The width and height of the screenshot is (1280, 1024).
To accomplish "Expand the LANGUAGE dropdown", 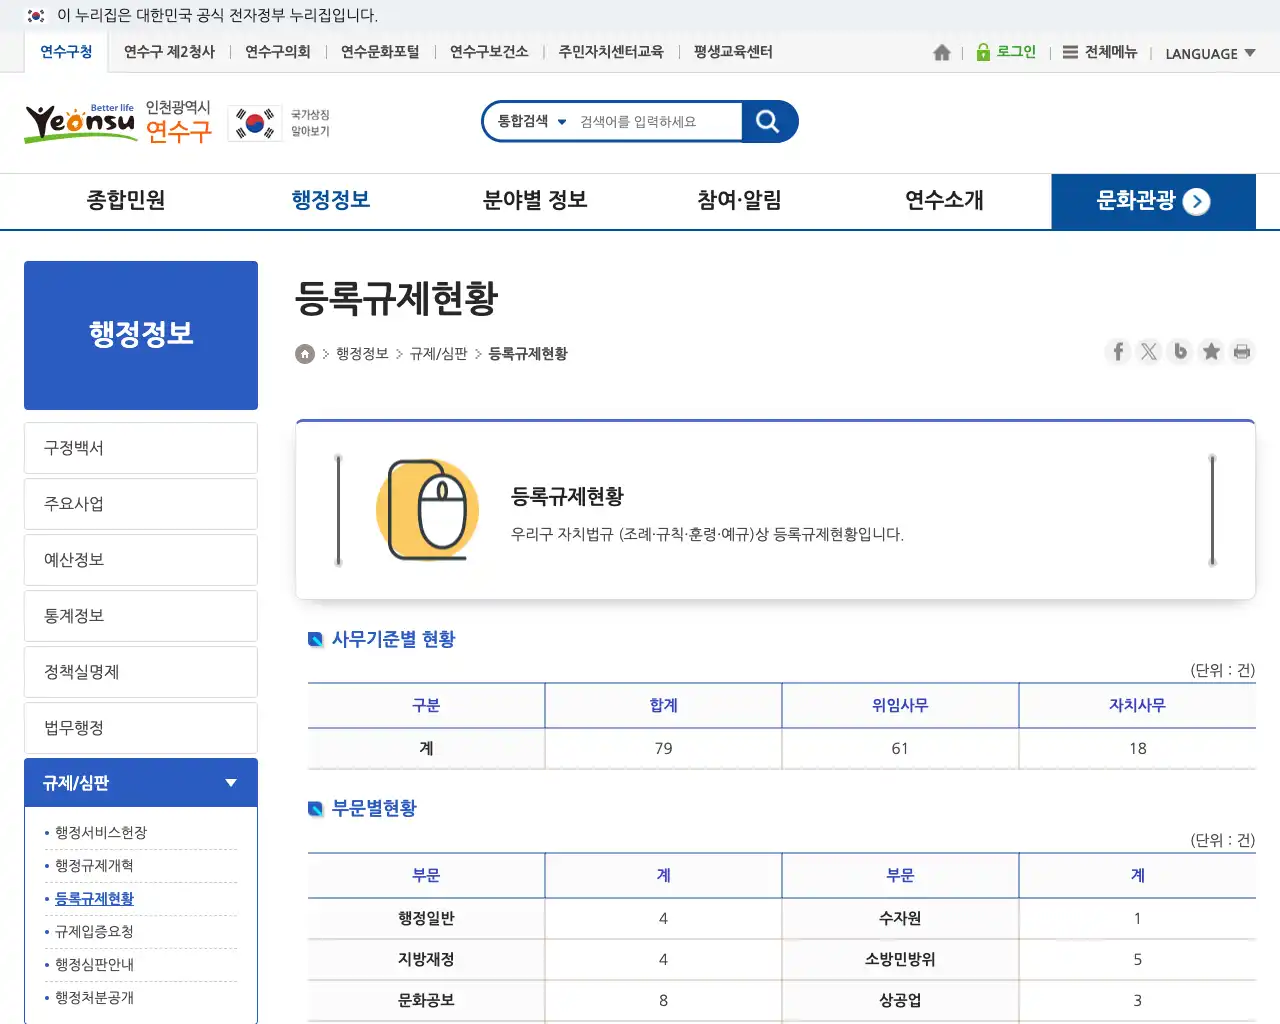I will click(1210, 54).
